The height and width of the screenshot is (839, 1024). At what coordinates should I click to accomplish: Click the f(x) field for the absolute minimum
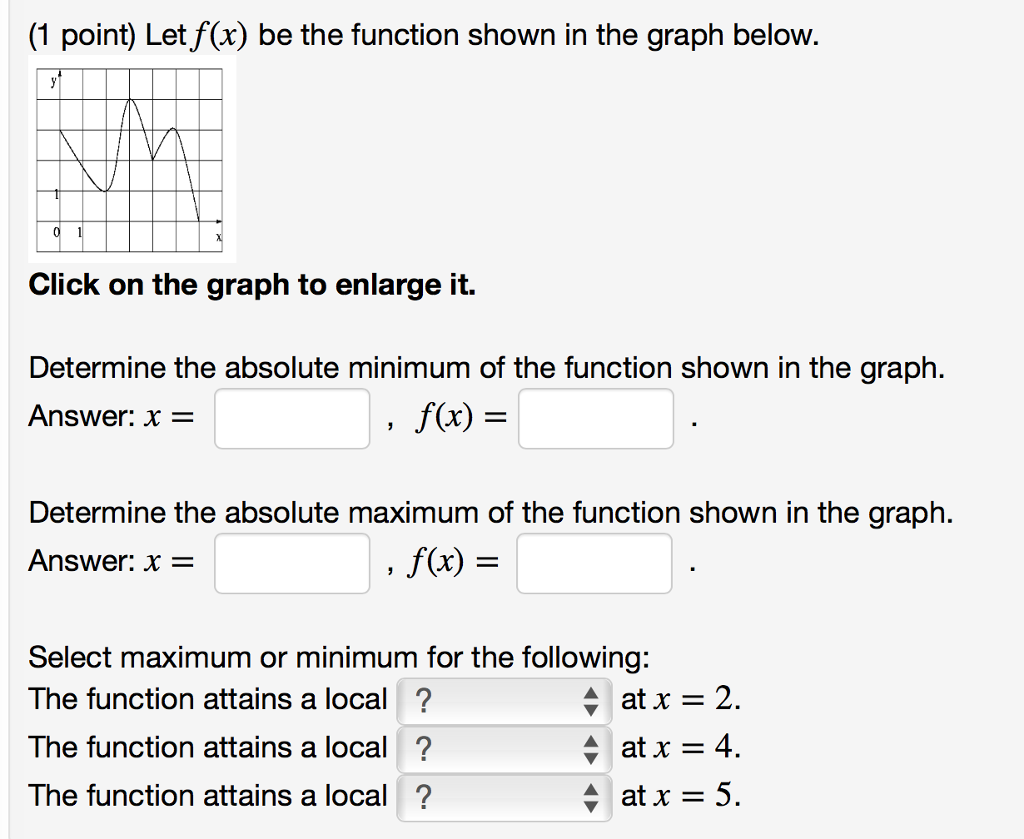pos(595,419)
